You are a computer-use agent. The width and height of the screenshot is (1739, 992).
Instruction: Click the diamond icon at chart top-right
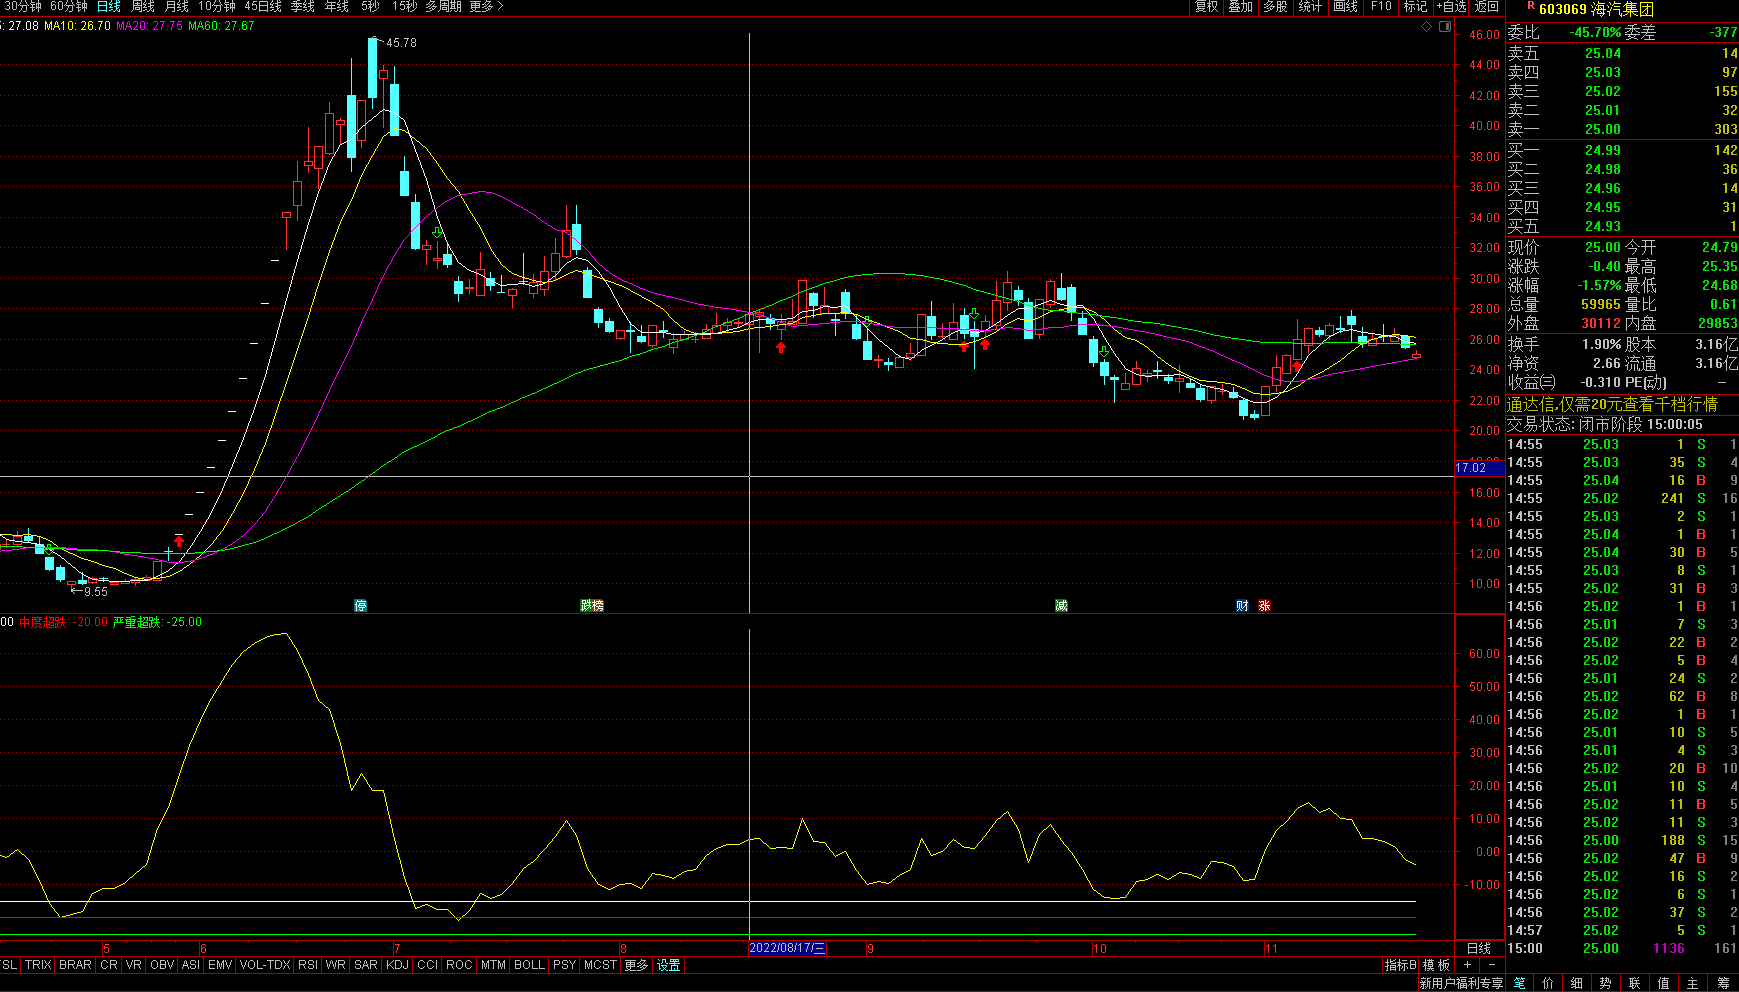[x=1427, y=27]
